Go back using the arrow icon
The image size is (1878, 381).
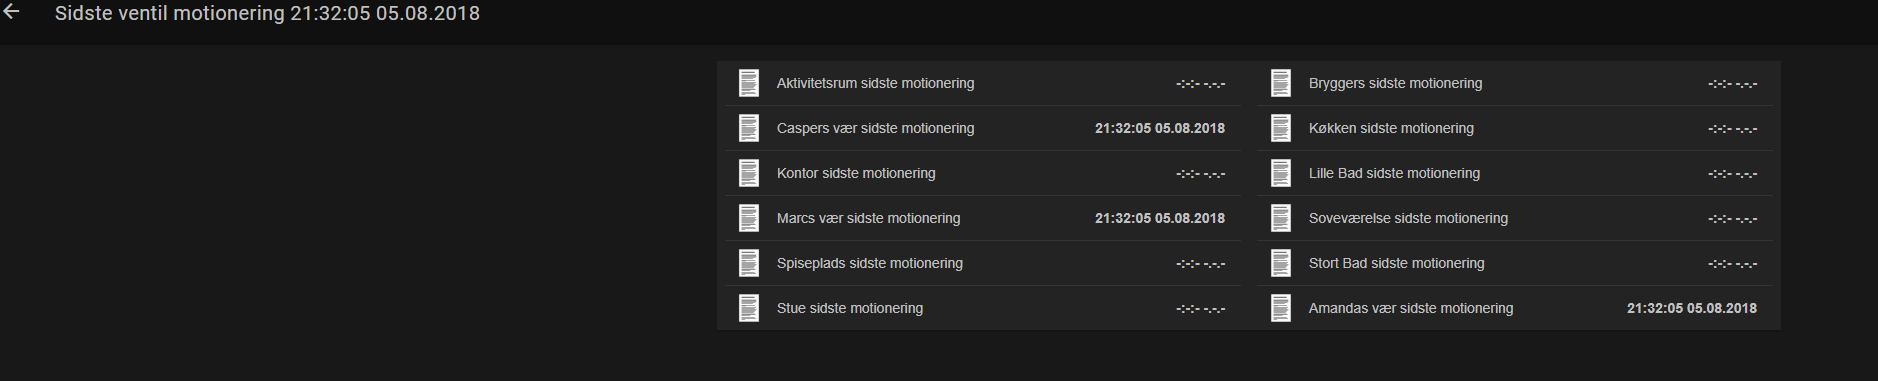click(12, 12)
